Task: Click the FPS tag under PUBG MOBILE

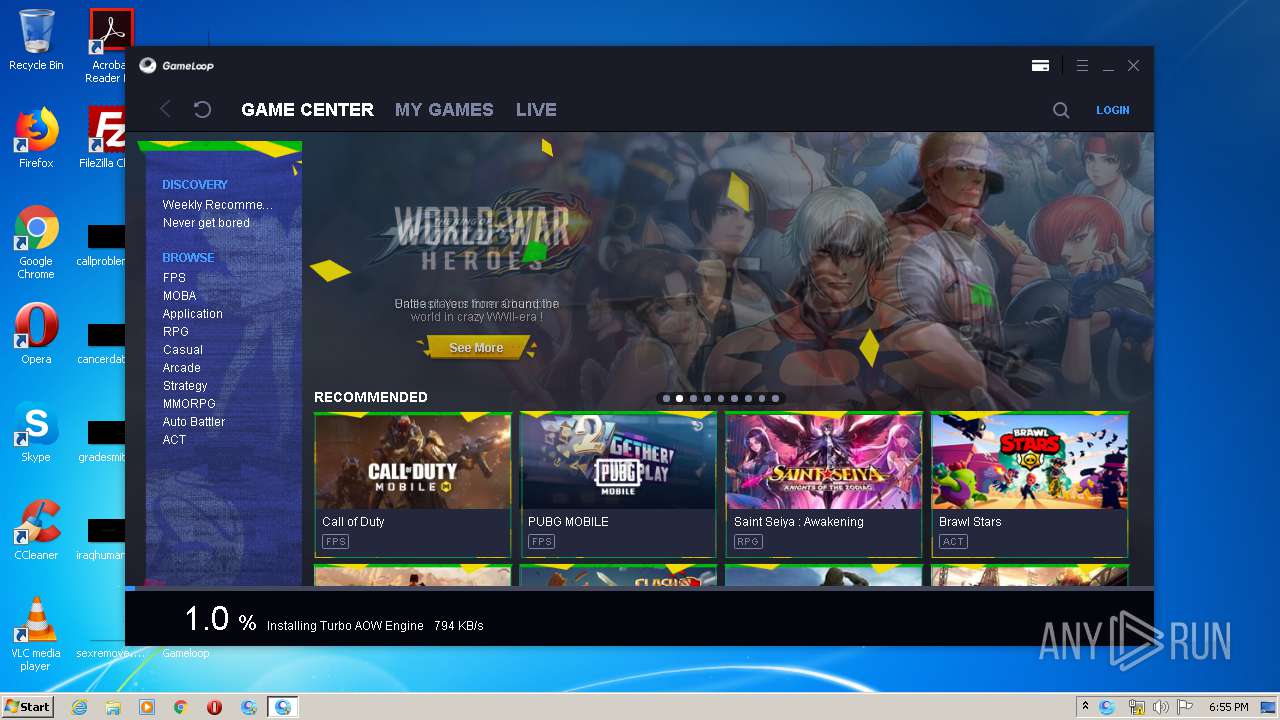Action: pyautogui.click(x=541, y=542)
